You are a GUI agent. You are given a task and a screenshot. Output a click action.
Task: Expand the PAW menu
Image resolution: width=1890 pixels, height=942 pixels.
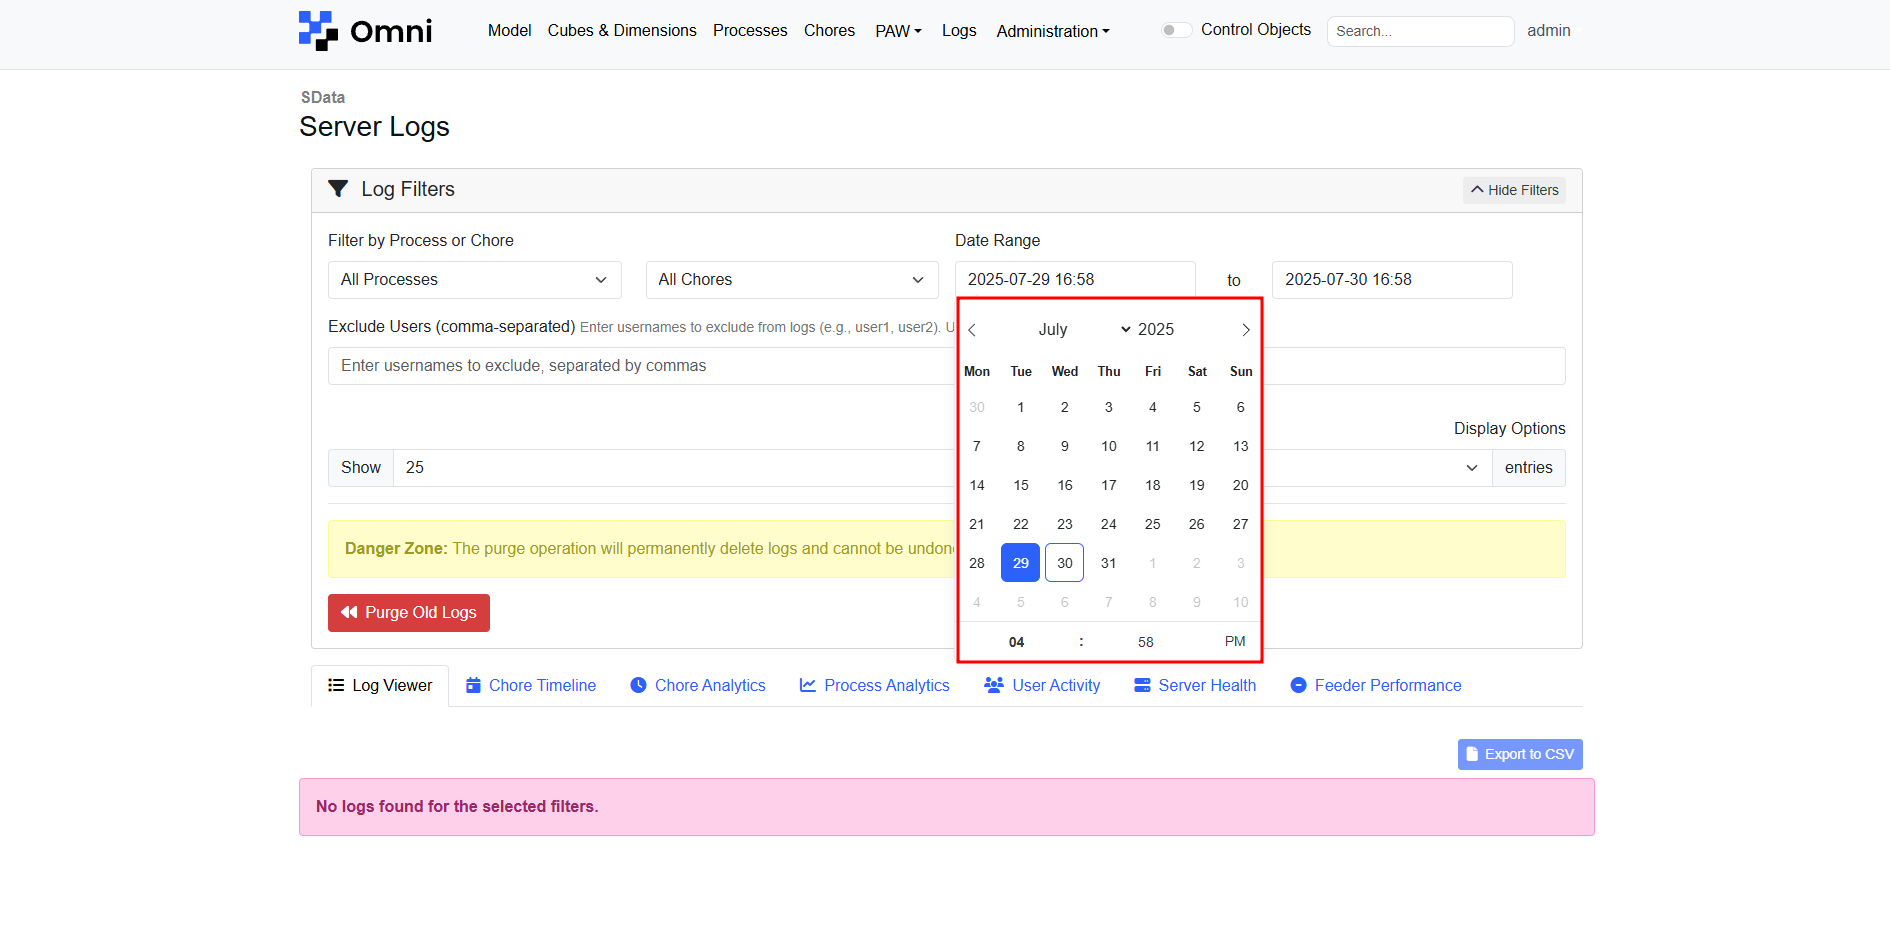click(898, 31)
